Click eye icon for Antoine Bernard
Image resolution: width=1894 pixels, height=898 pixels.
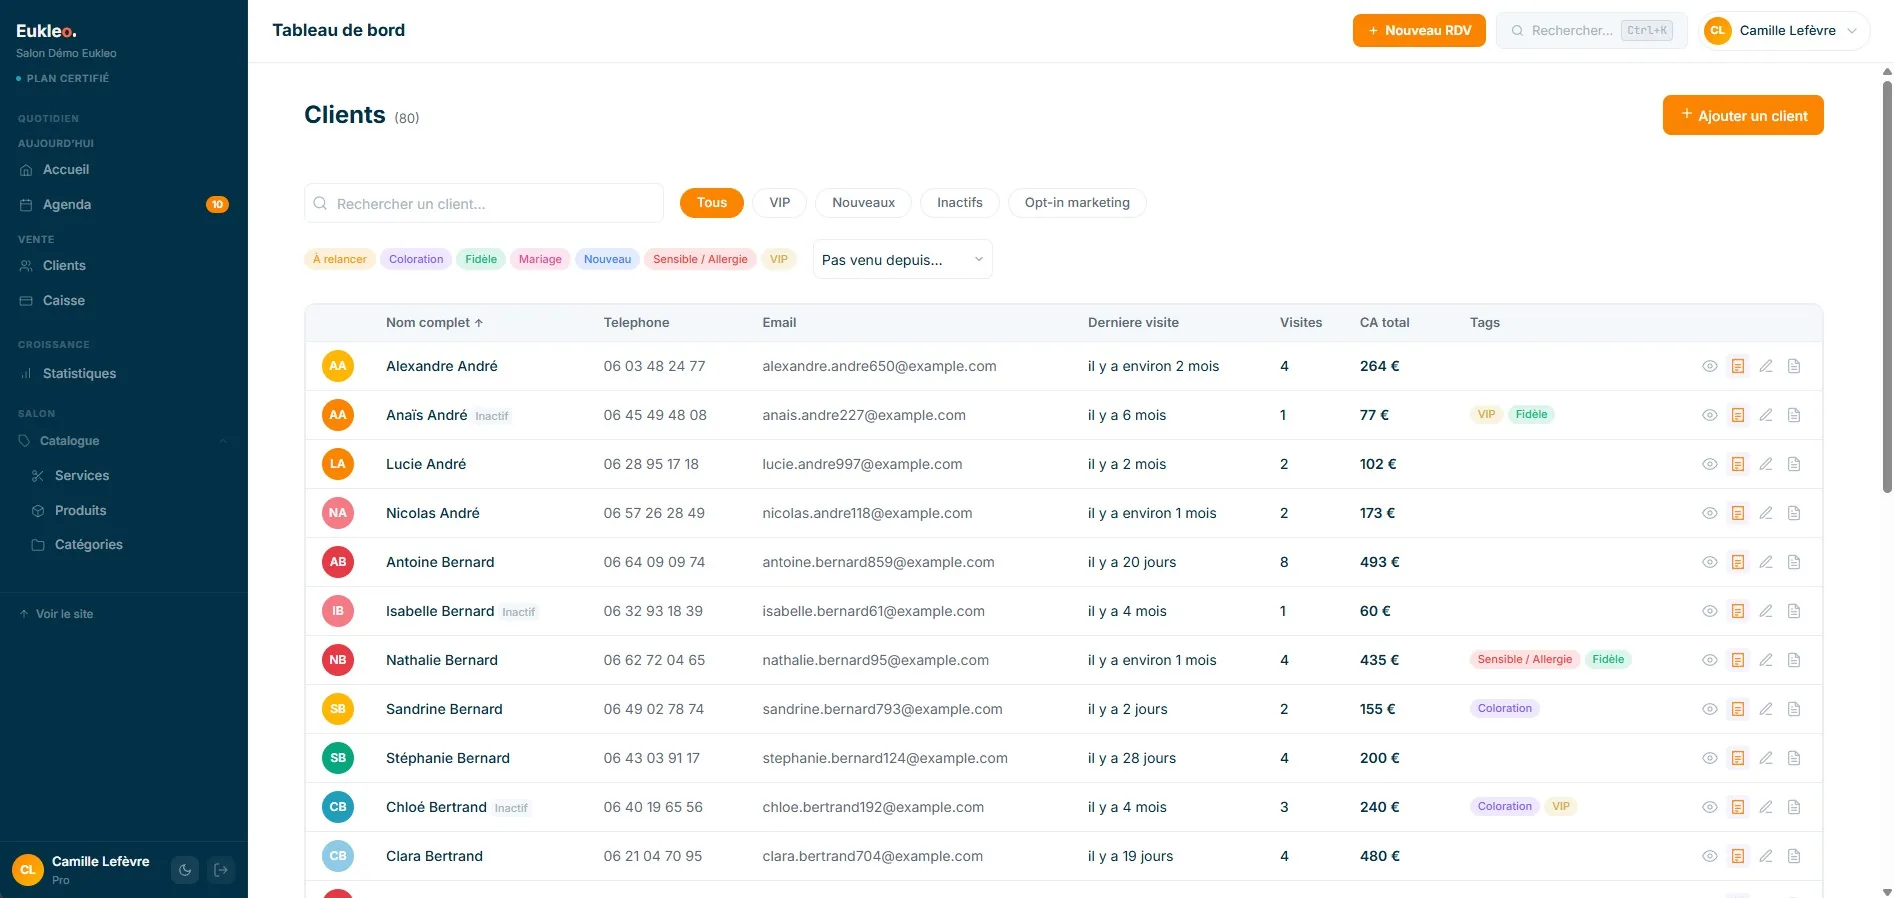coord(1710,562)
